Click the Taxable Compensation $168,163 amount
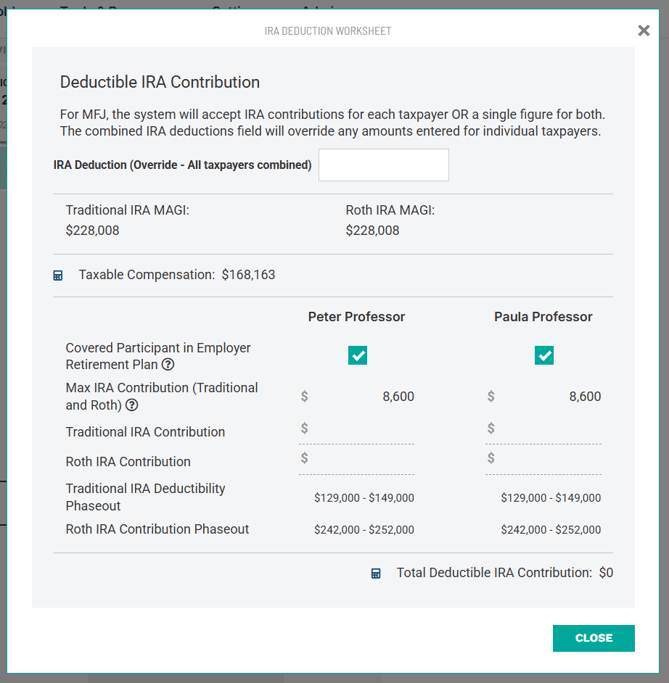The height and width of the screenshot is (683, 669). point(248,275)
